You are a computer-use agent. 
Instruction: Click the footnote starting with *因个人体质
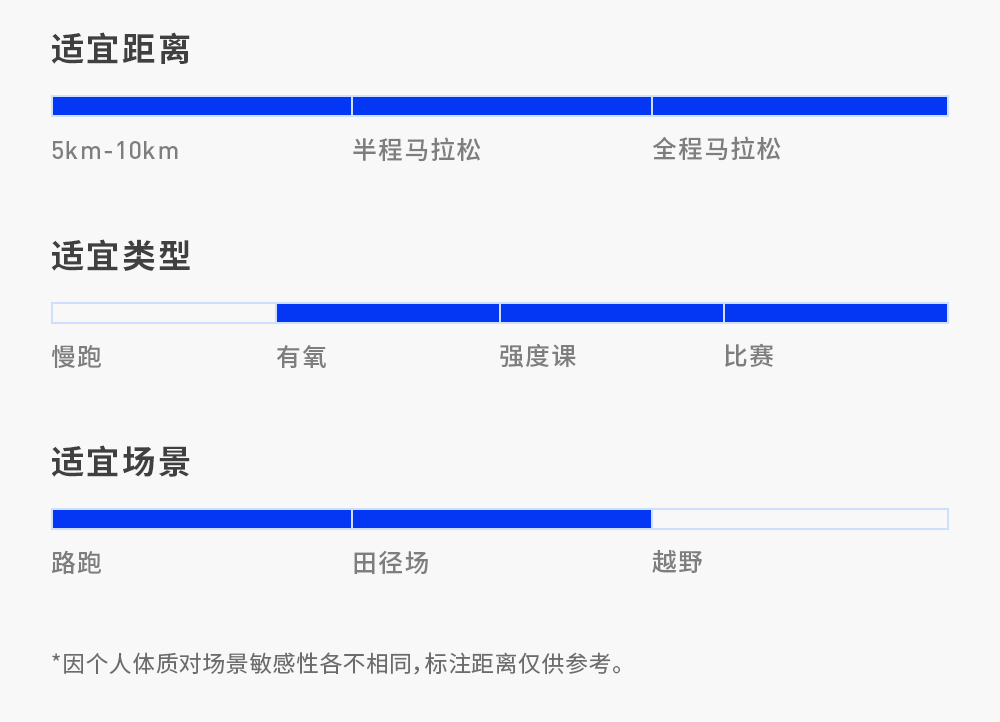(x=340, y=663)
